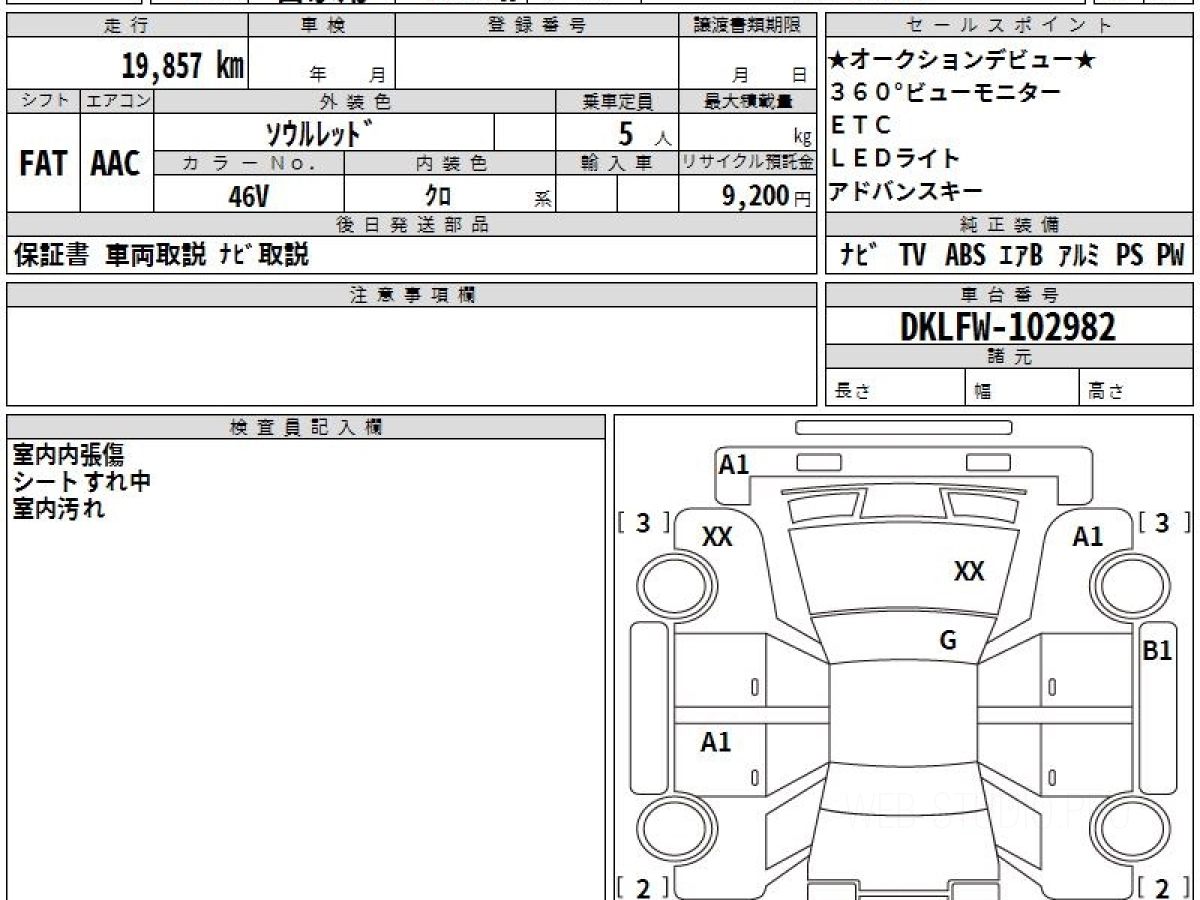Click the エアコン label
The width and height of the screenshot is (1200, 900).
click(x=117, y=101)
